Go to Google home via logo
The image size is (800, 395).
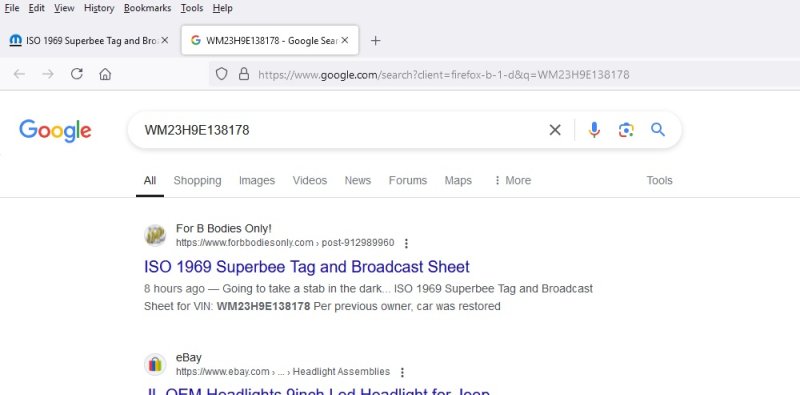pos(55,131)
